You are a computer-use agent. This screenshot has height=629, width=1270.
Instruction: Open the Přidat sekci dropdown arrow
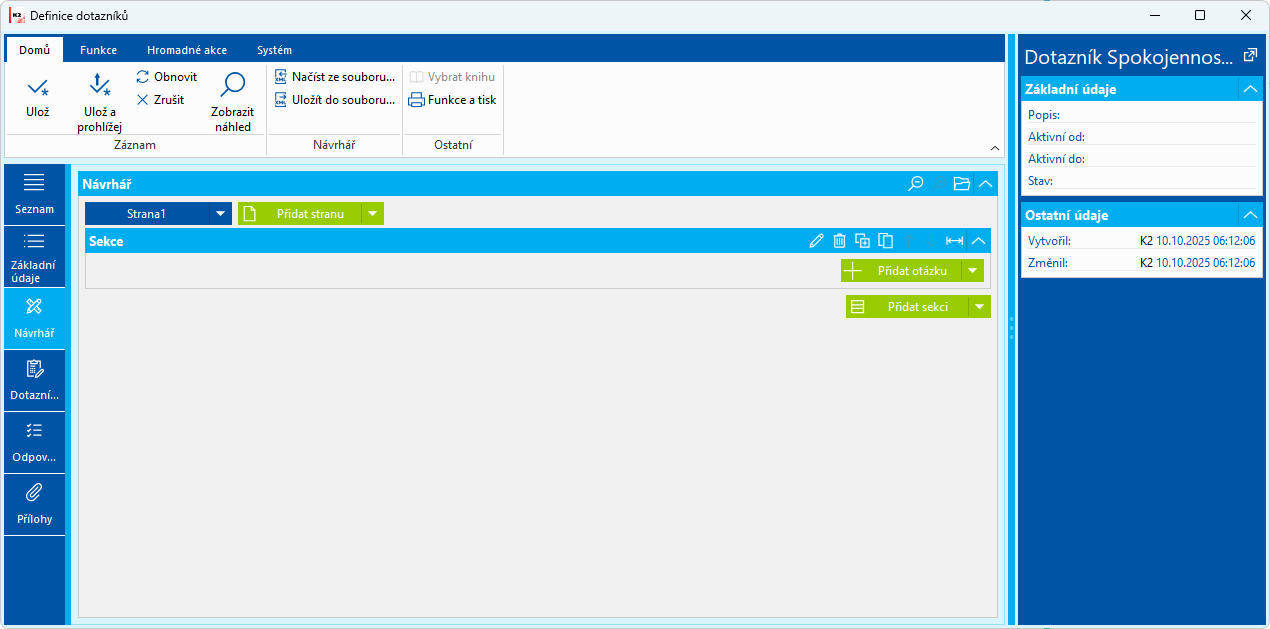[x=979, y=307]
